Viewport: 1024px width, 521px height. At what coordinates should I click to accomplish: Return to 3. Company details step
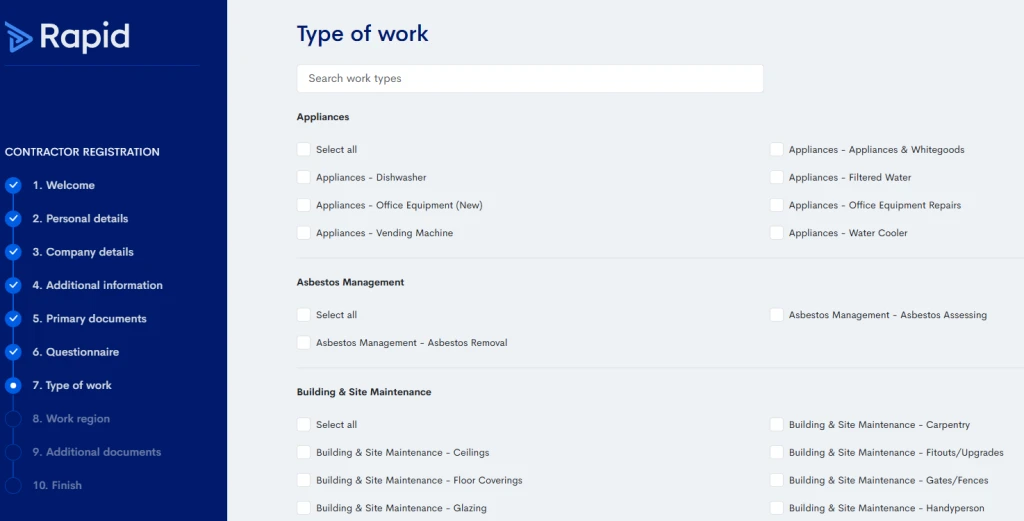tap(83, 252)
